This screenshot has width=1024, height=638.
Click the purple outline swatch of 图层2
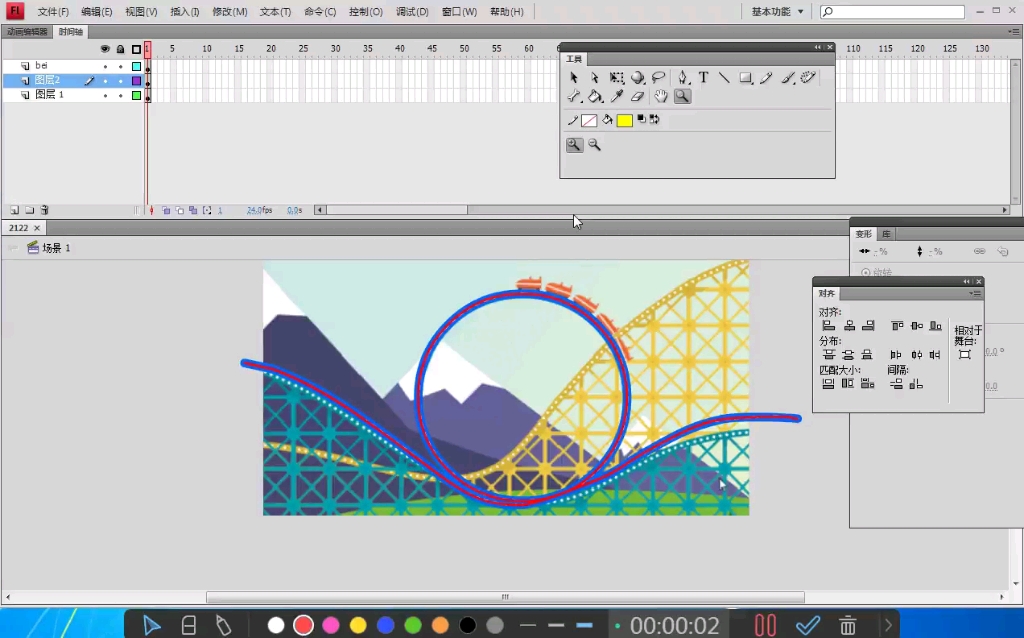coord(136,81)
